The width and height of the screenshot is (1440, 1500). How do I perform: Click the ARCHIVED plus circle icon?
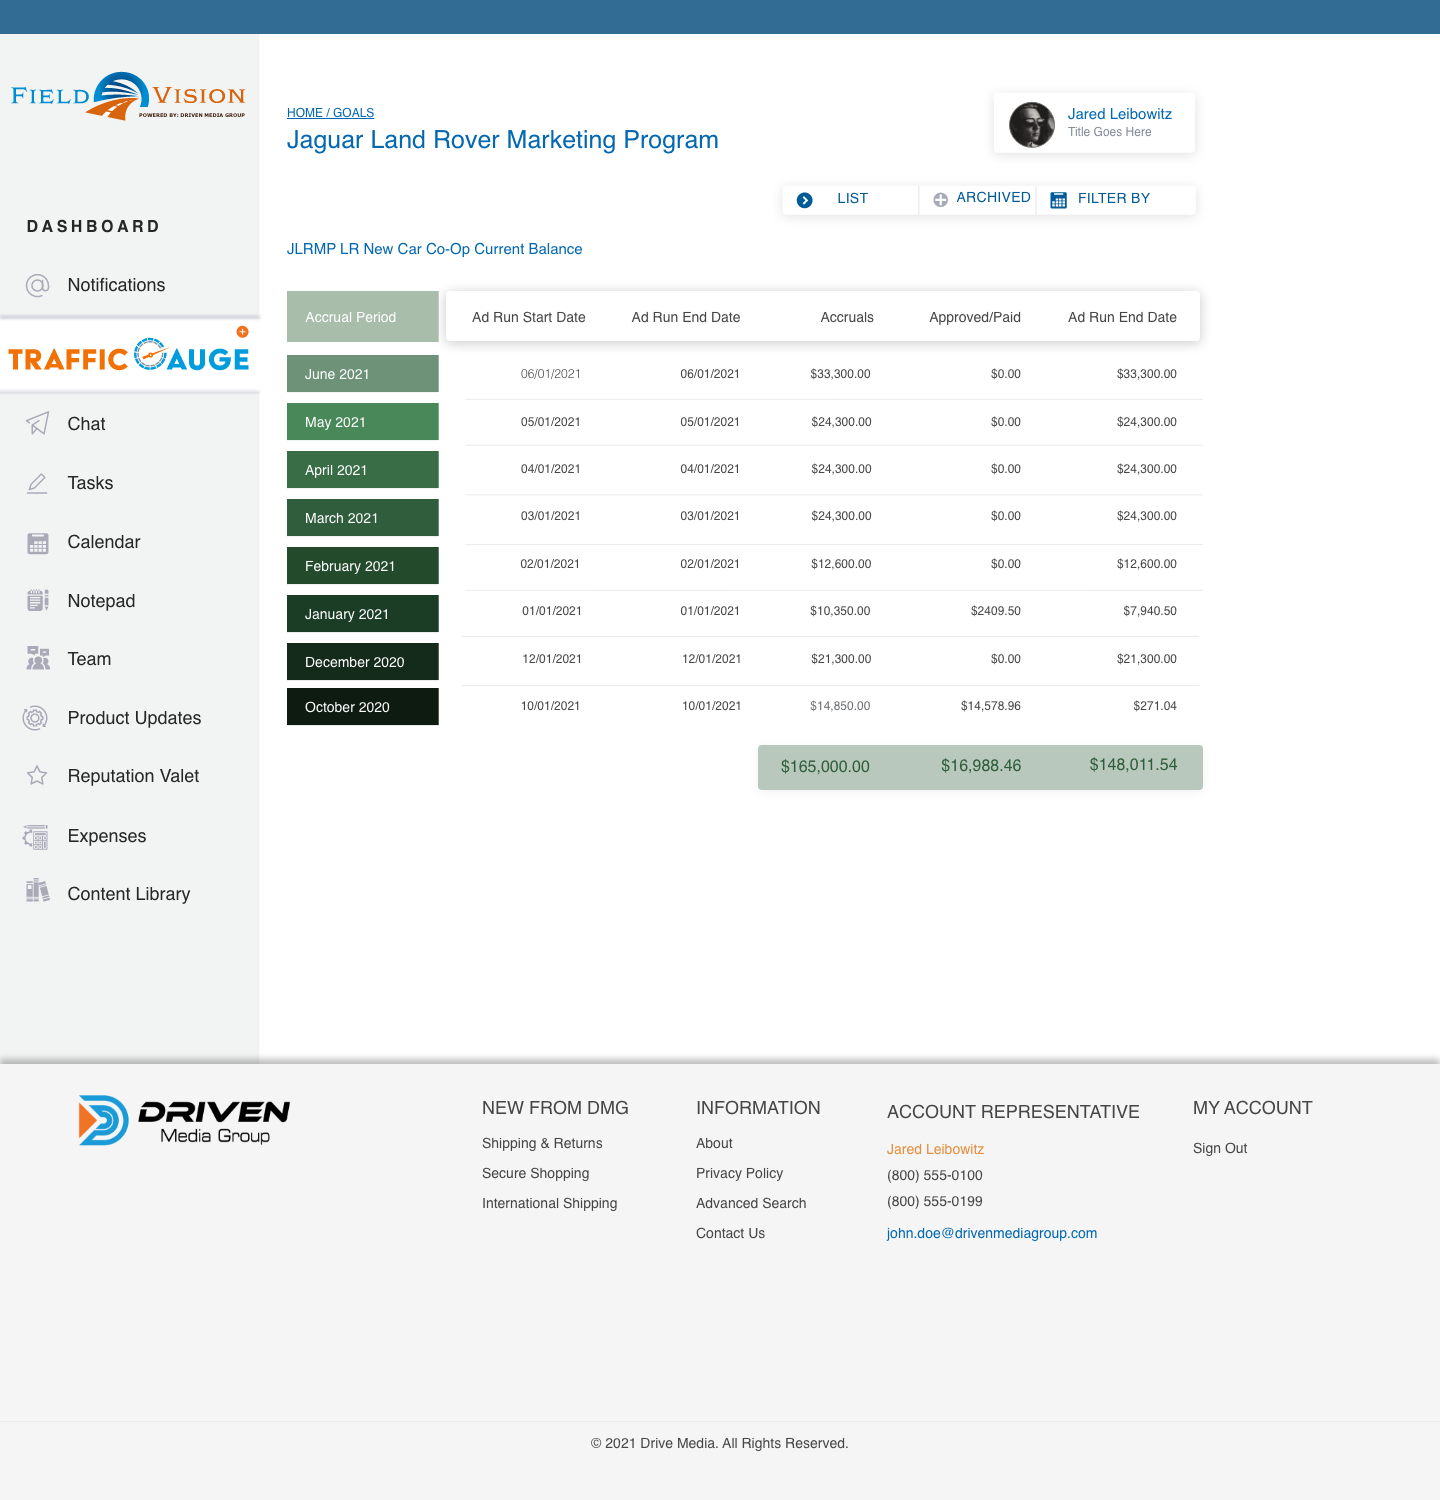[940, 200]
